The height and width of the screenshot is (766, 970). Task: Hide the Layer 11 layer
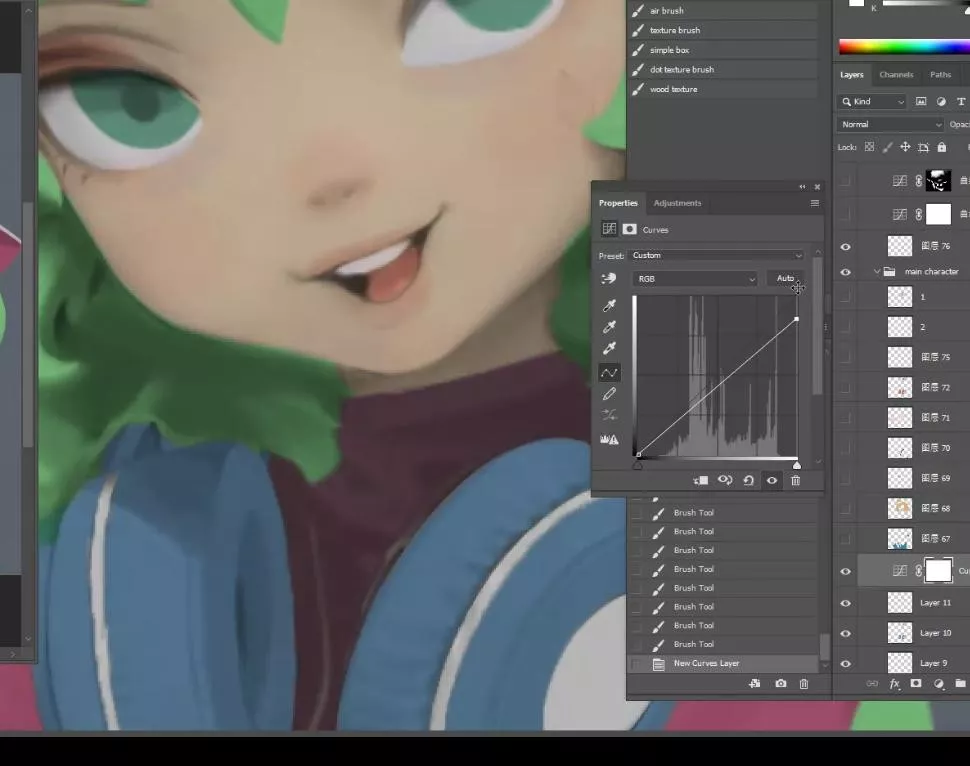(846, 603)
